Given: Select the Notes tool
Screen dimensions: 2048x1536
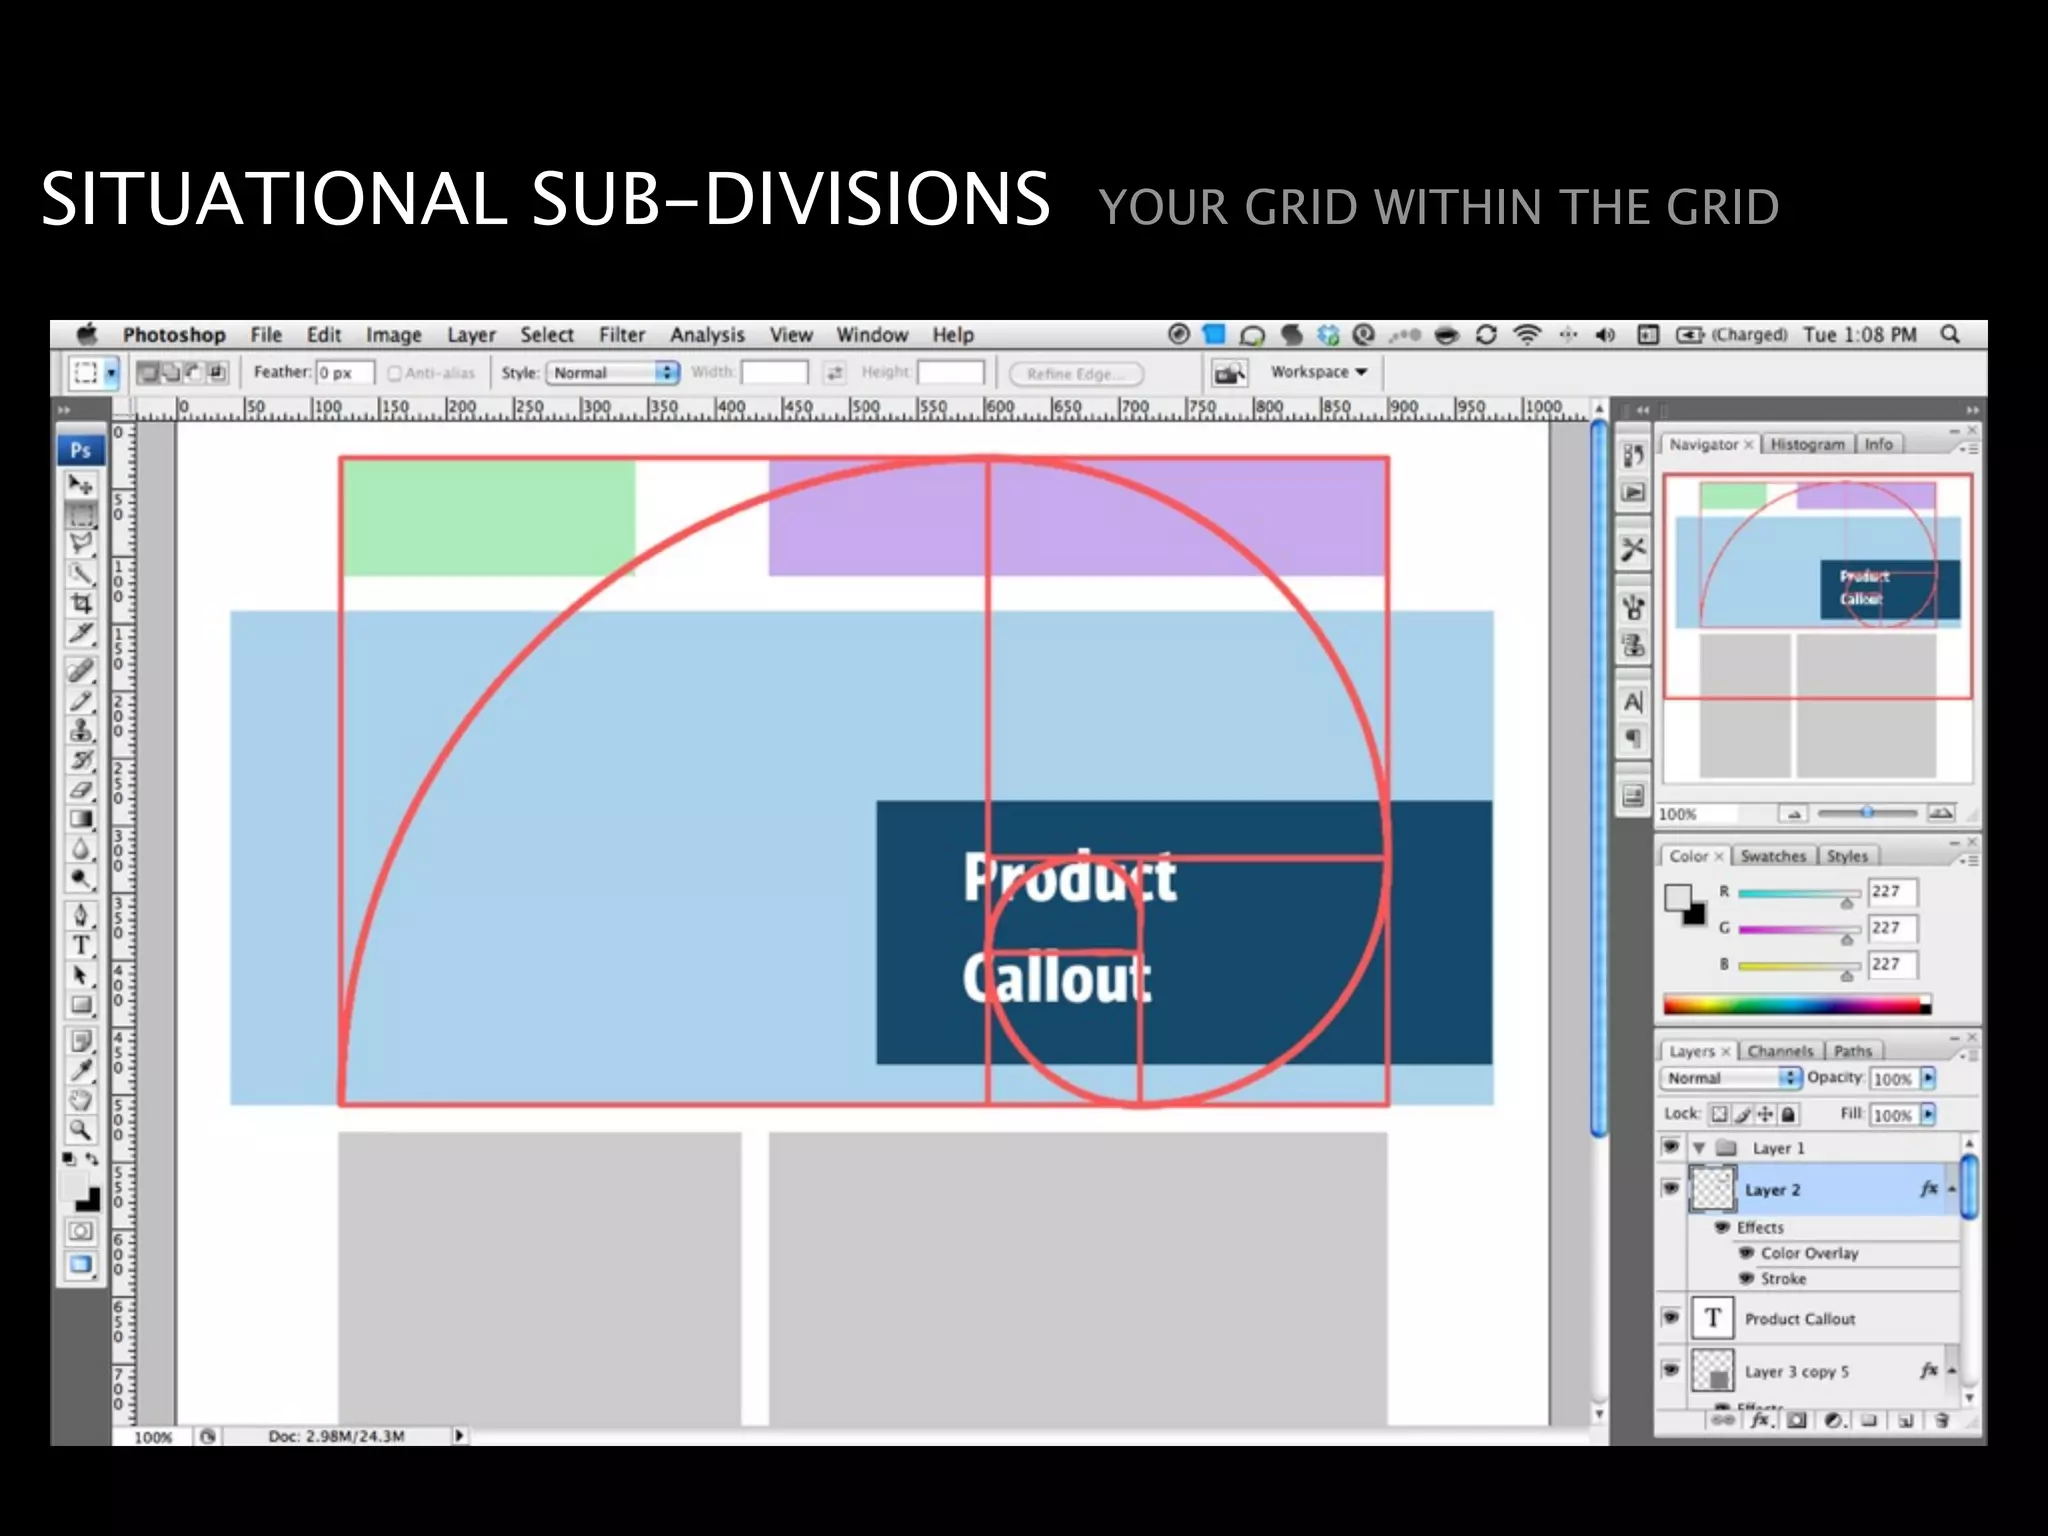Looking at the screenshot, I should [81, 1041].
